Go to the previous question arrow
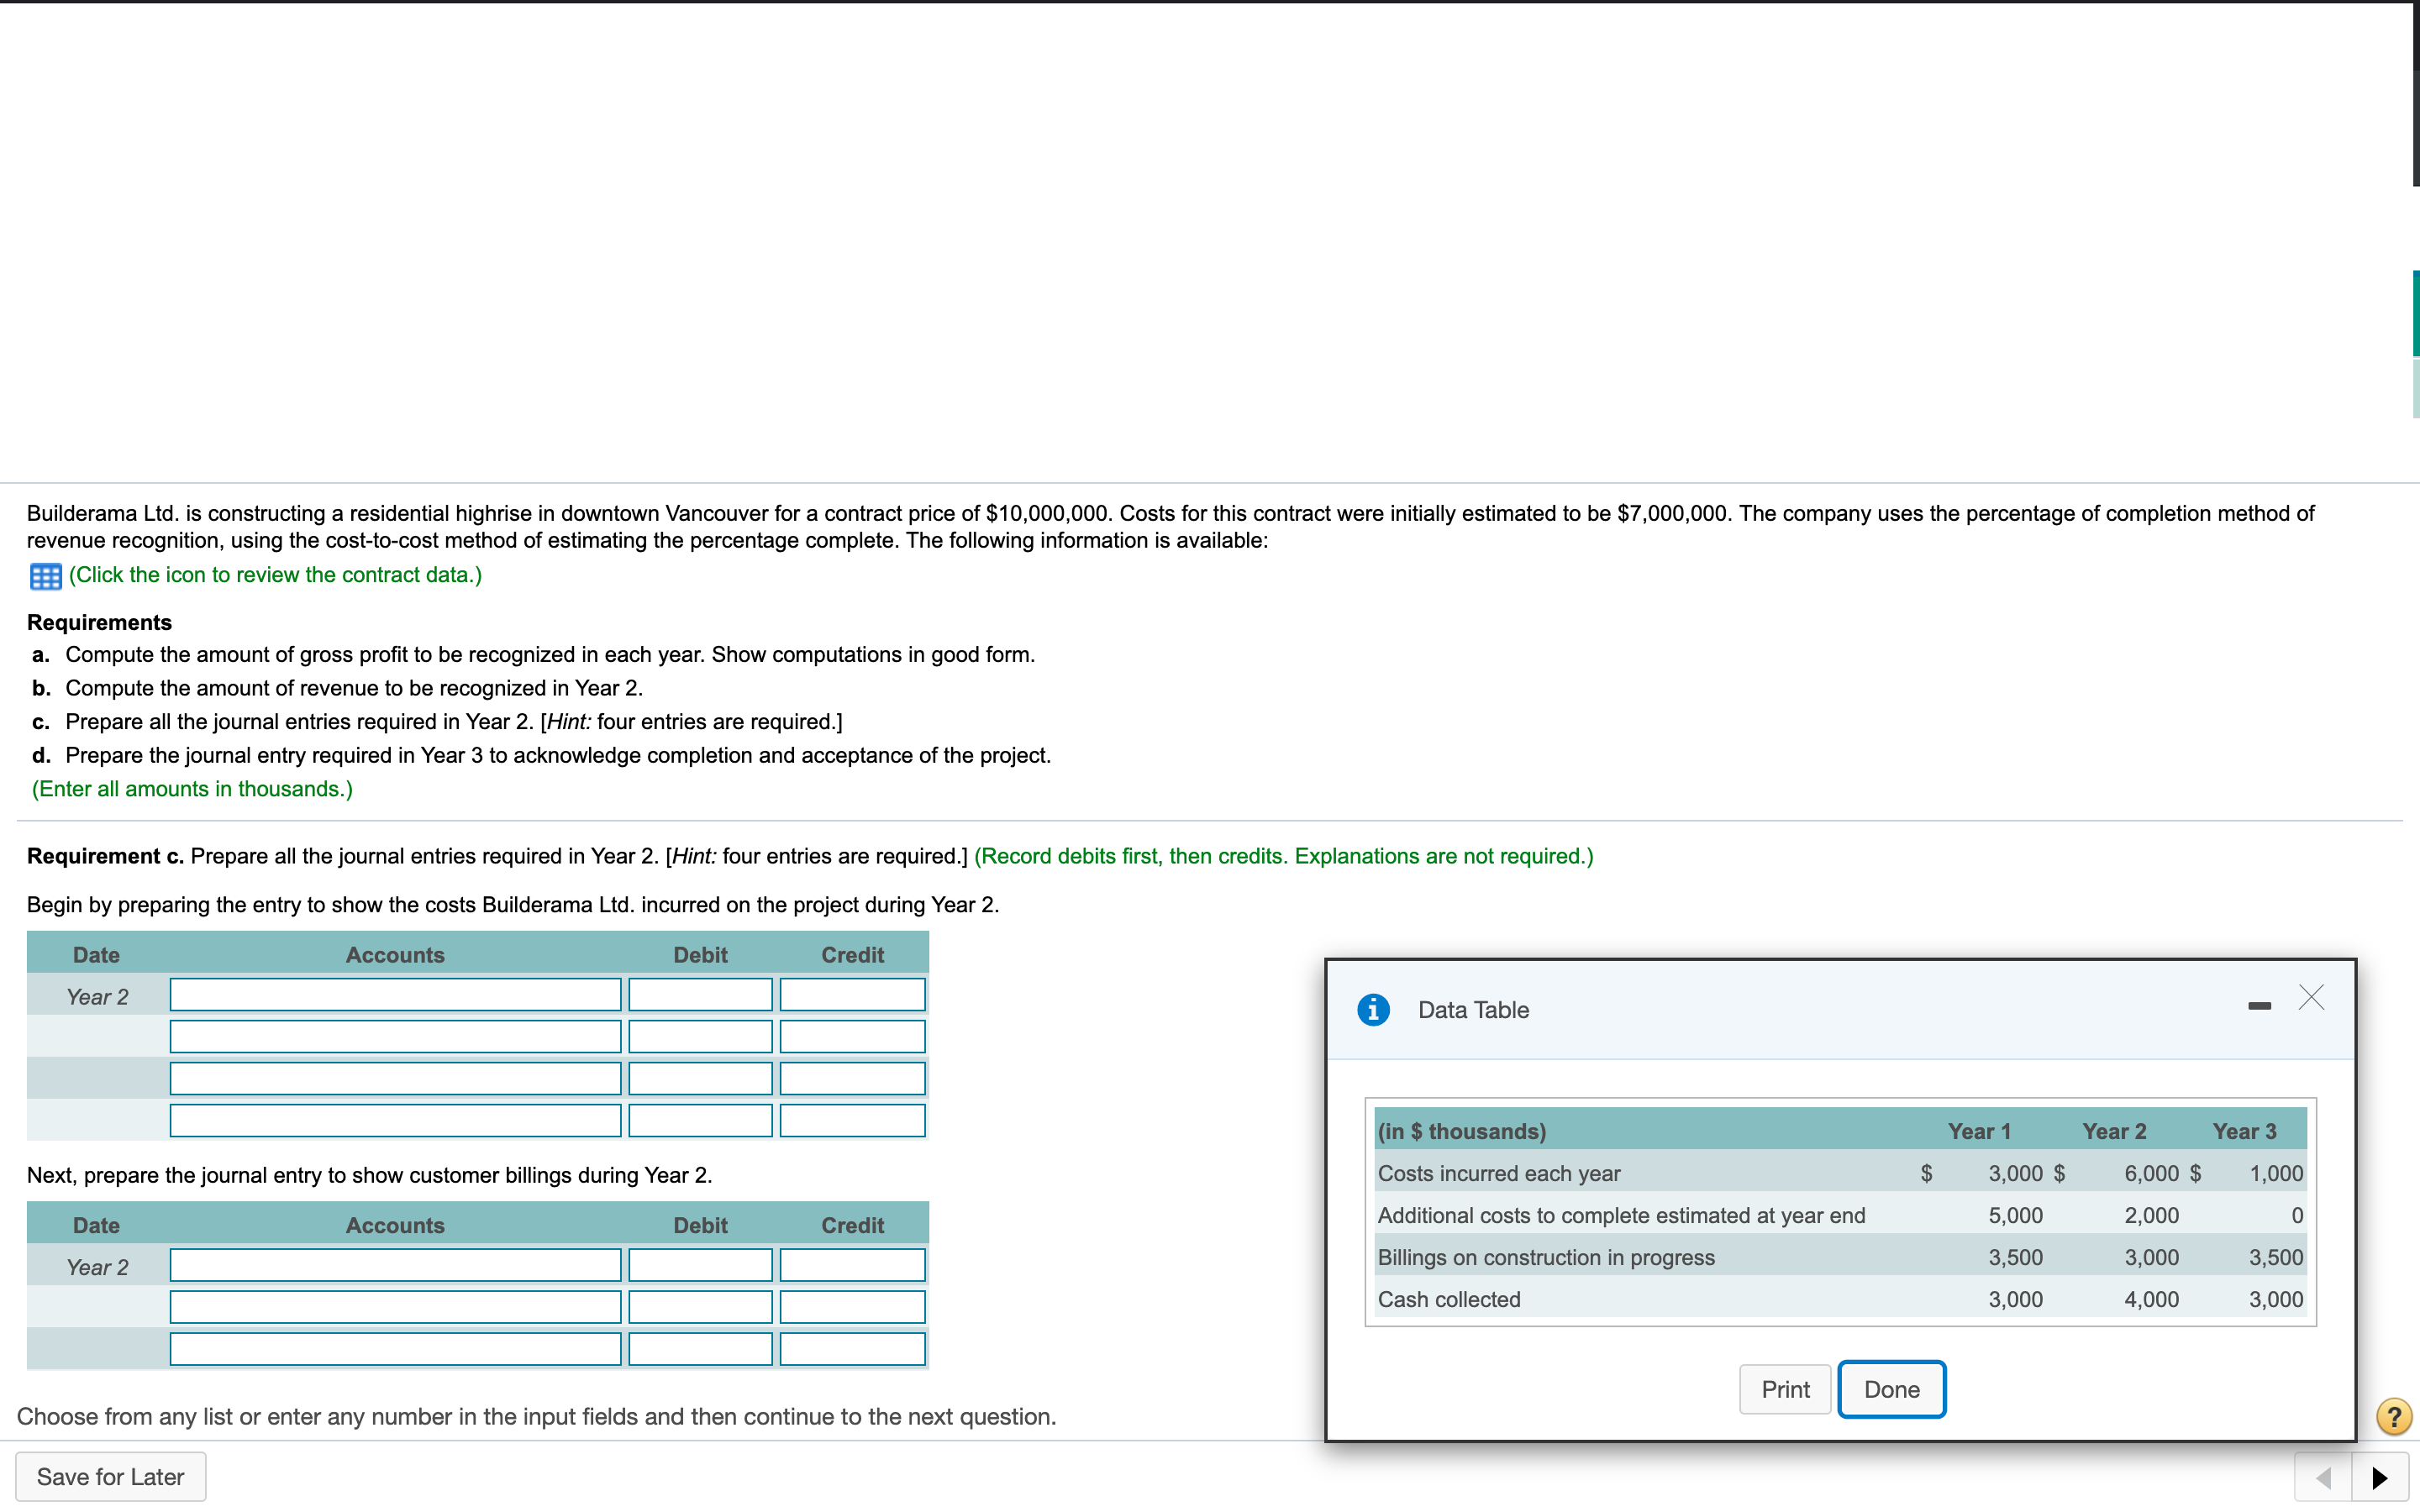Viewport: 2420px width, 1512px height. tap(2324, 1477)
